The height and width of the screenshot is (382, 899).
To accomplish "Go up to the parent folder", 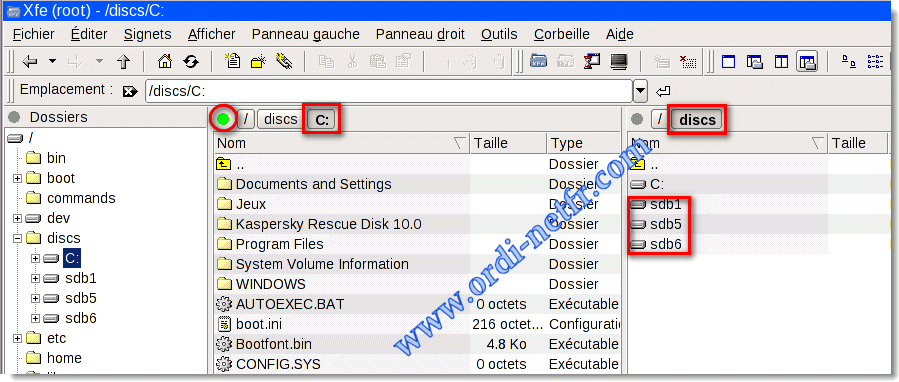I will tap(124, 61).
